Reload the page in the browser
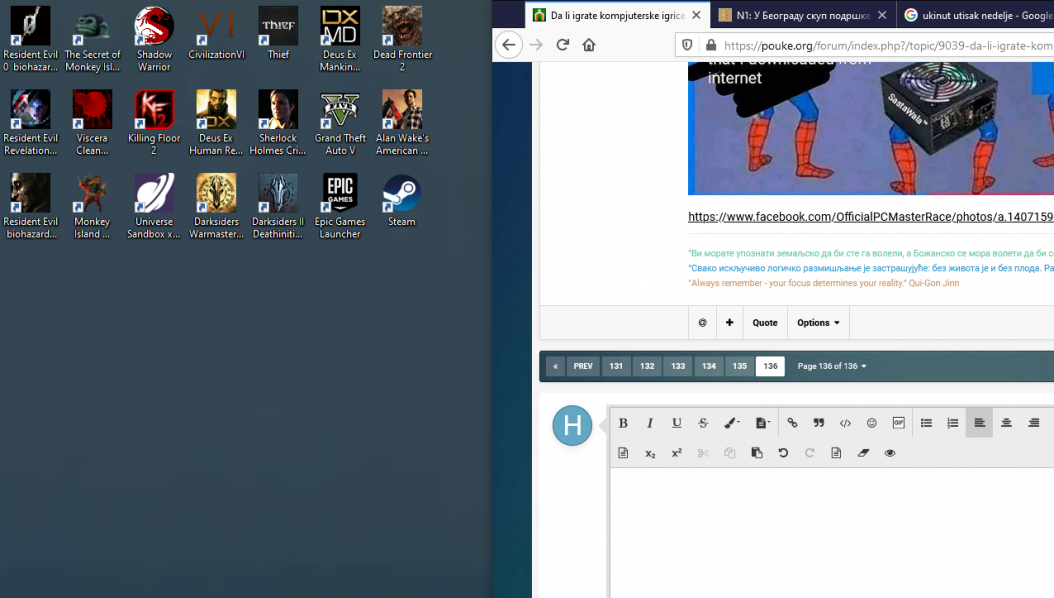1054x598 pixels. coord(563,45)
